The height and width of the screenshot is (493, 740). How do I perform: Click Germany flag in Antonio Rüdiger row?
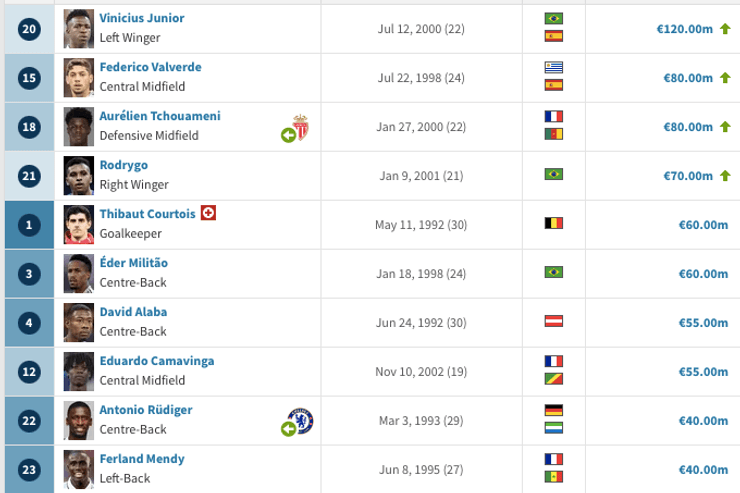(553, 410)
